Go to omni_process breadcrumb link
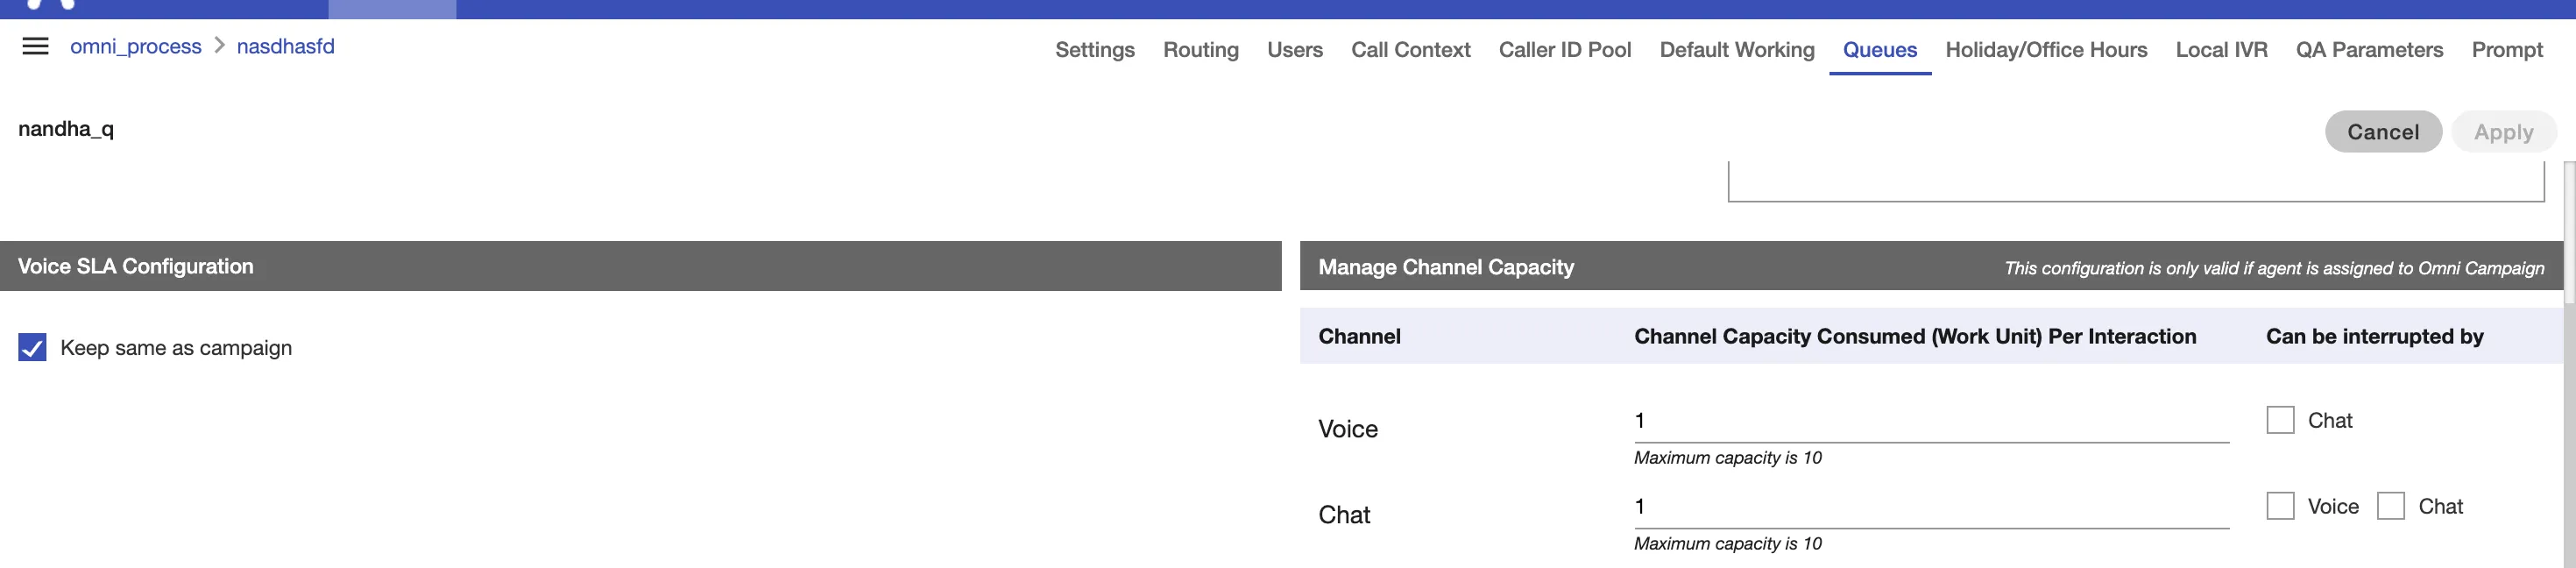 coord(135,46)
